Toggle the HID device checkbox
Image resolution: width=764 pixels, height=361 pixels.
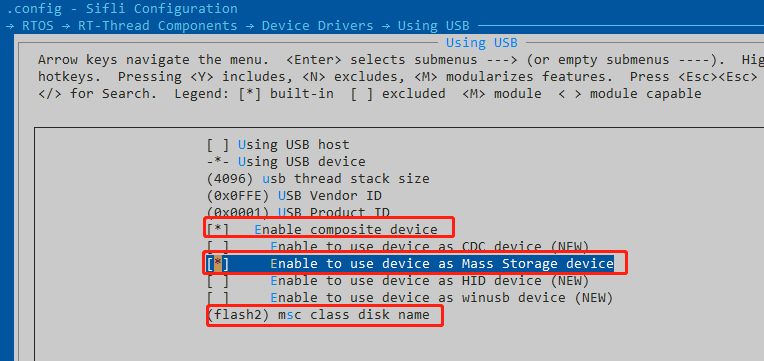tap(217, 281)
